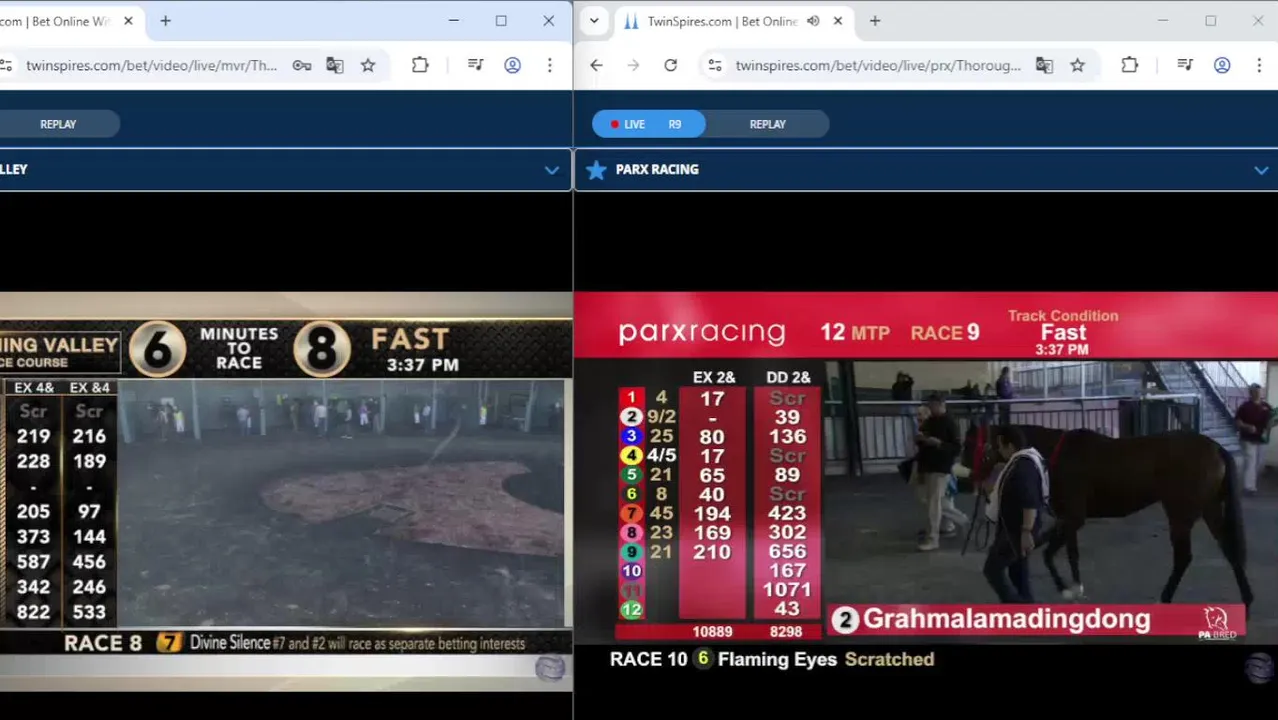Open extensions menu in right window
The height and width of the screenshot is (720, 1278).
1129,65
